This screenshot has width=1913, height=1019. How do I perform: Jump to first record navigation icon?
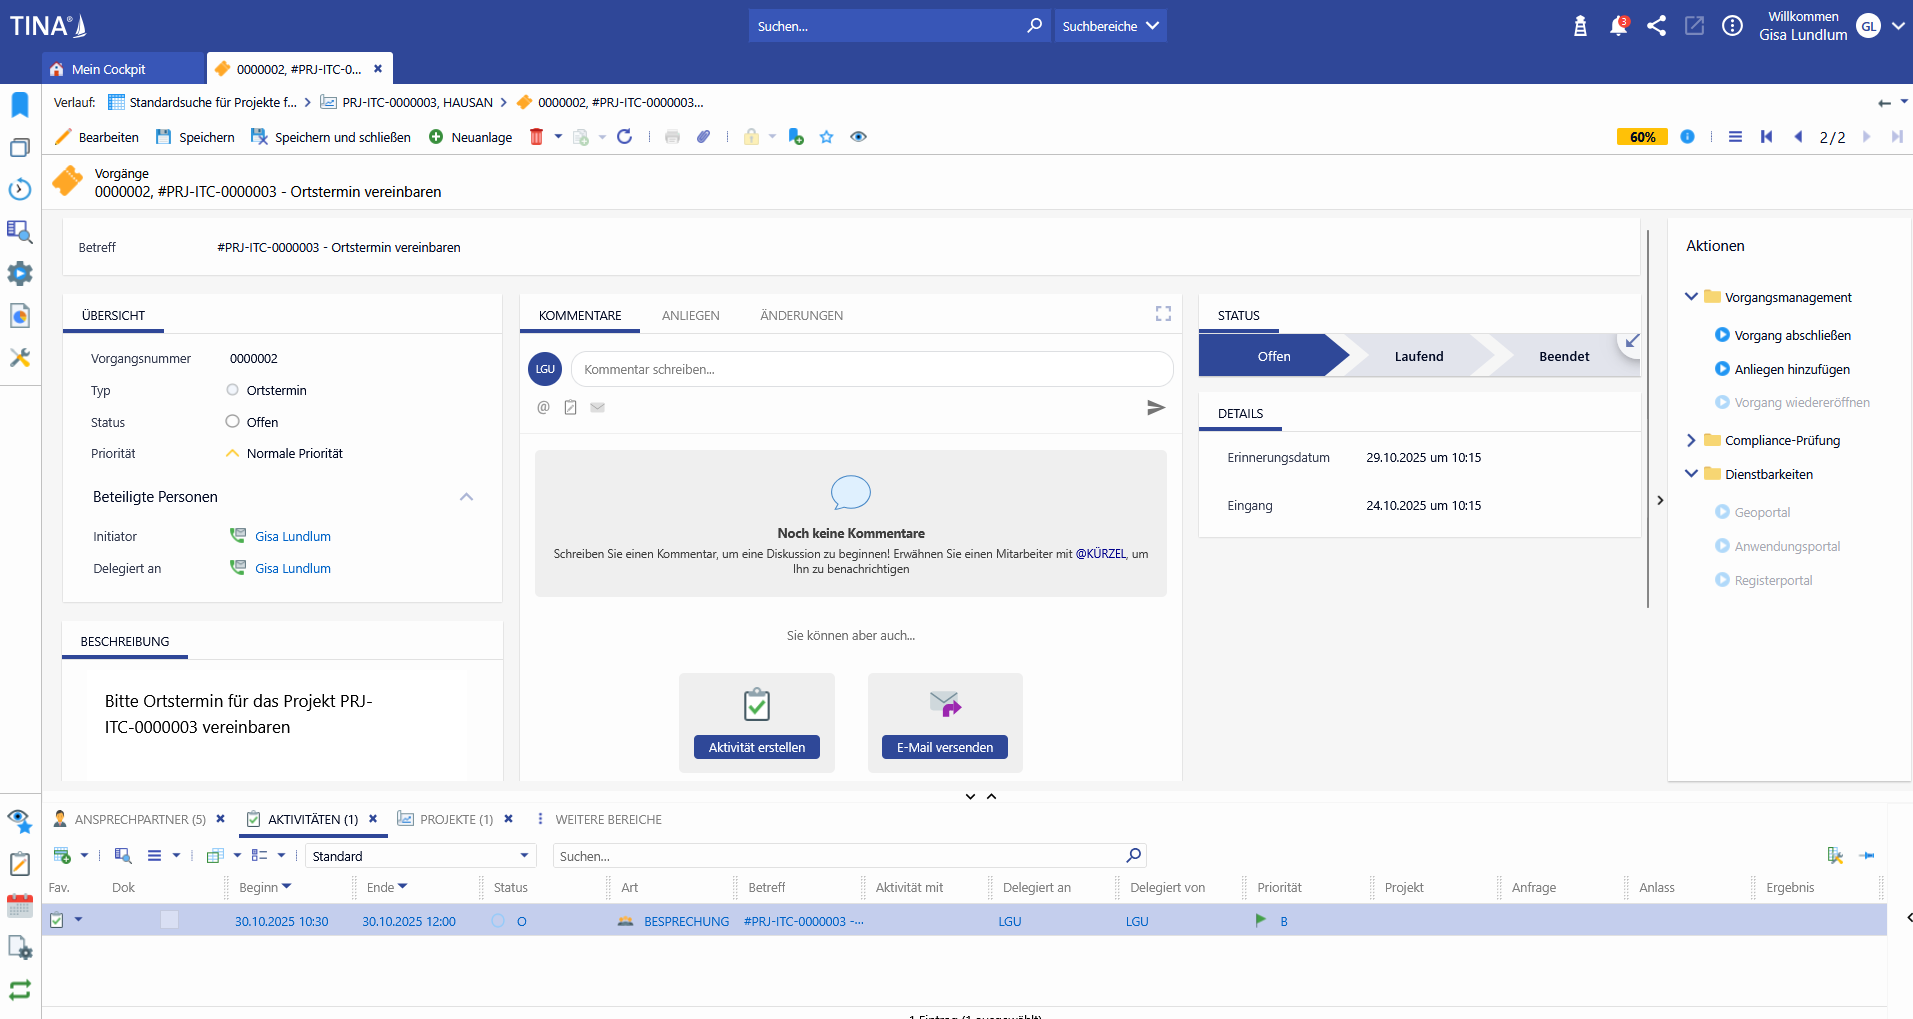[1766, 137]
